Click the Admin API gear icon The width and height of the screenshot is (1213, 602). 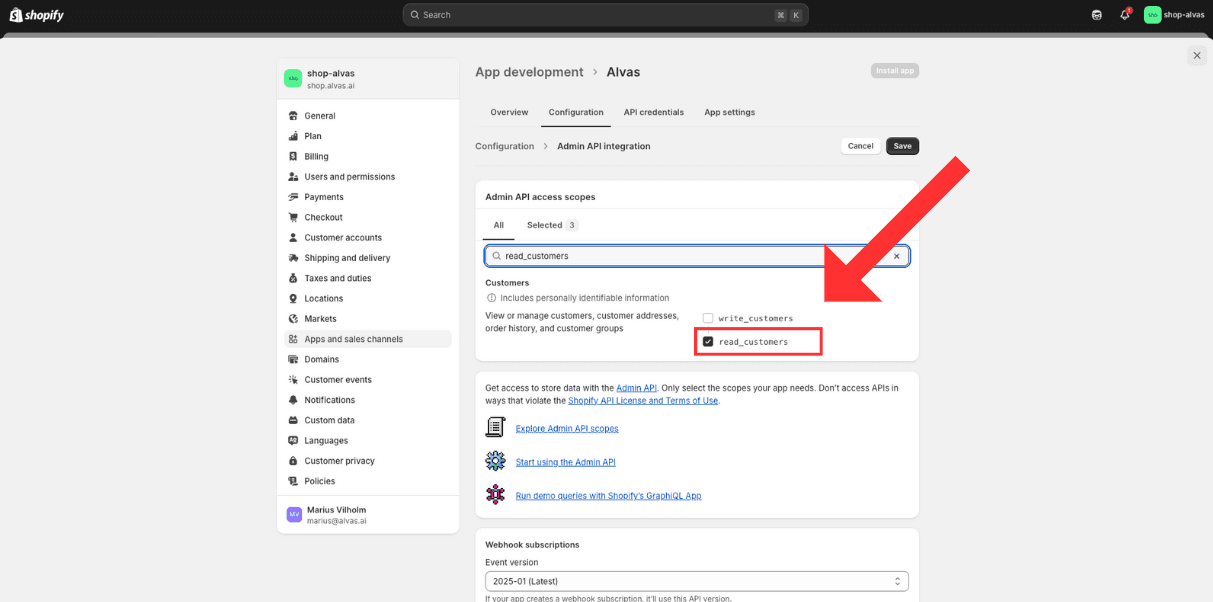(495, 461)
